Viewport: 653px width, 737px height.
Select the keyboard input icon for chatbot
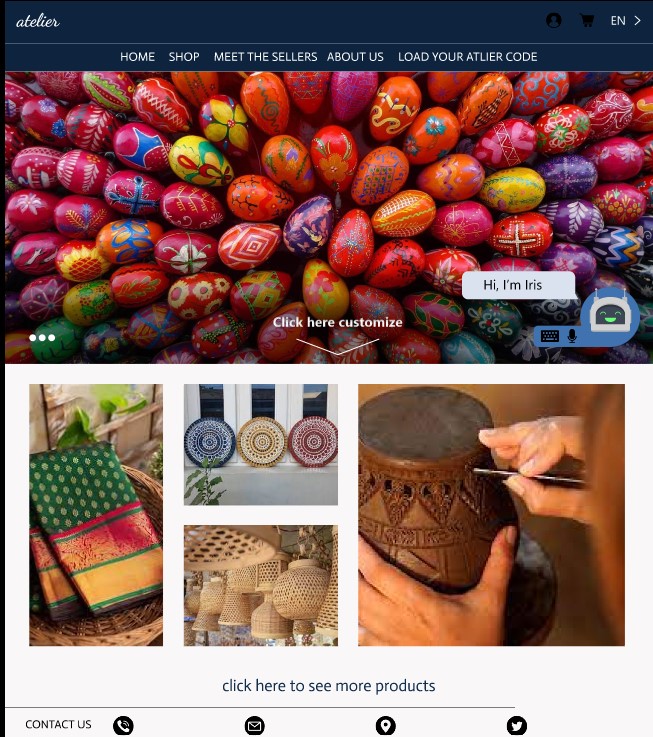[x=550, y=336]
